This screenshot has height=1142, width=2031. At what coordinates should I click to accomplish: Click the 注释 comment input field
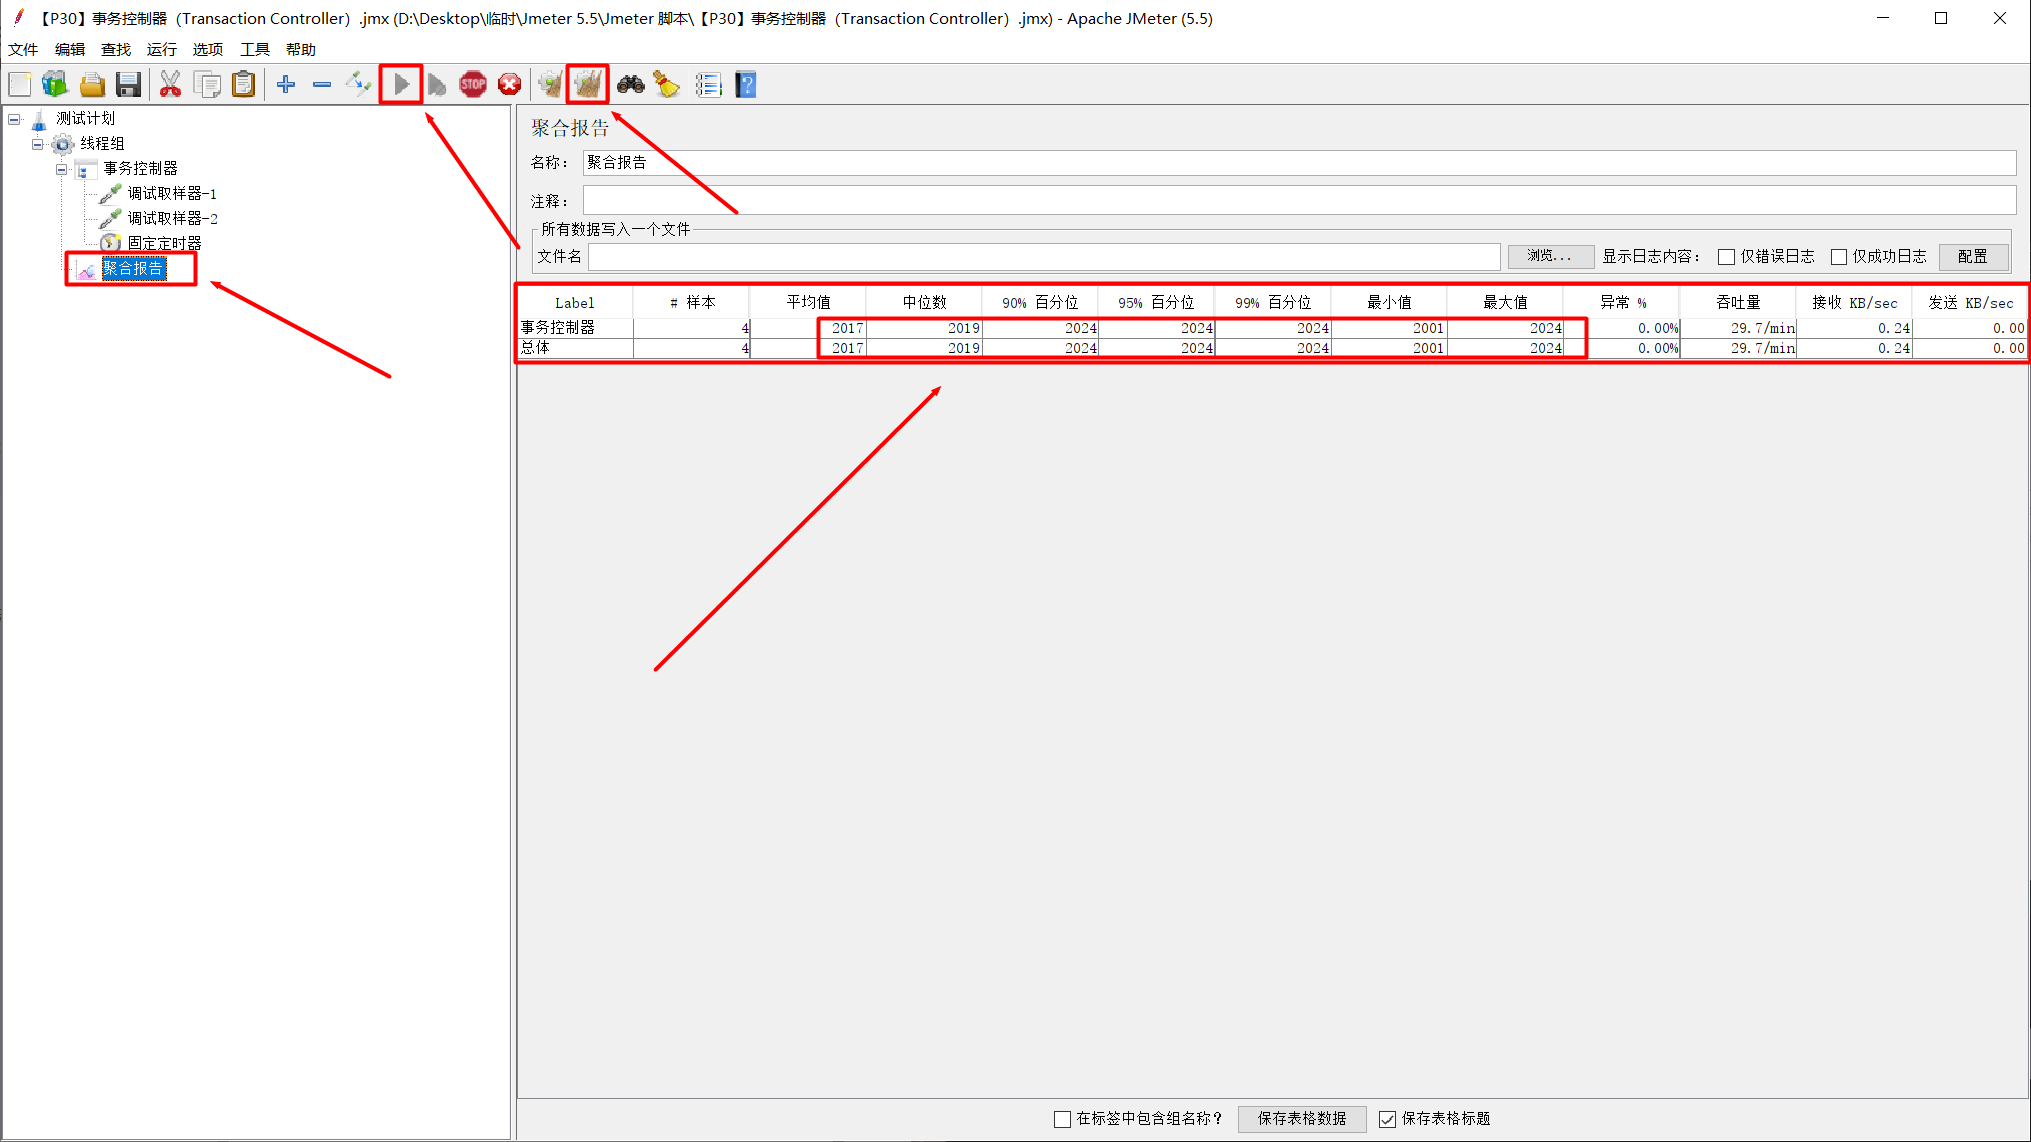click(x=1299, y=200)
